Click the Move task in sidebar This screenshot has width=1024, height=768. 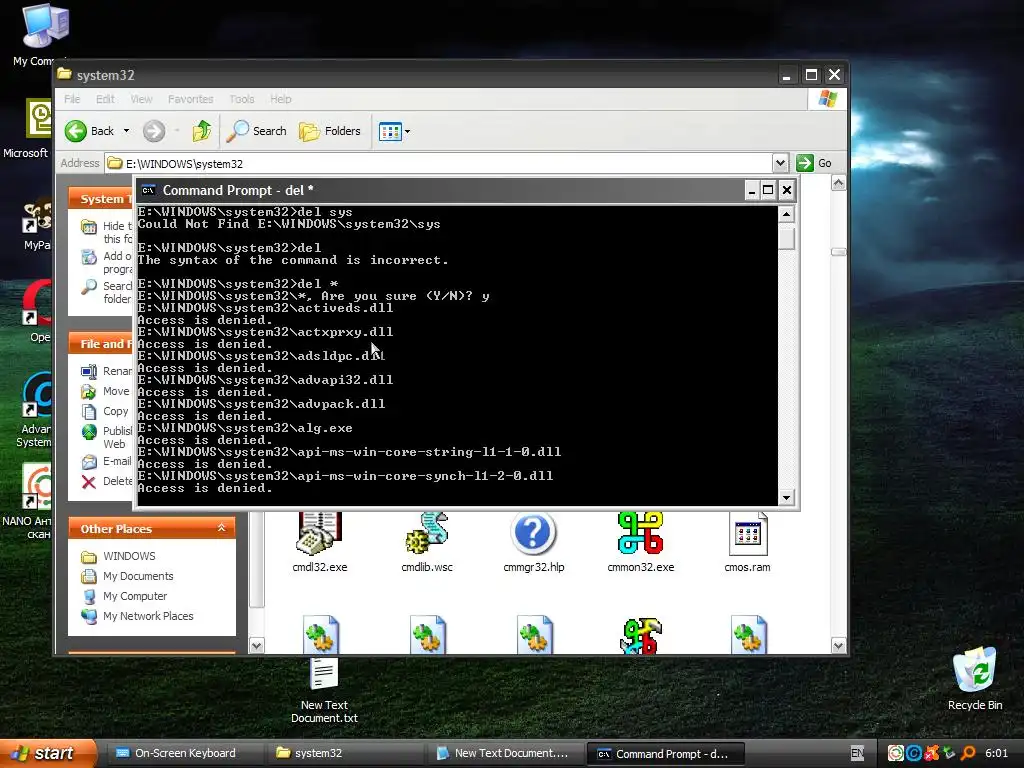pos(106,391)
